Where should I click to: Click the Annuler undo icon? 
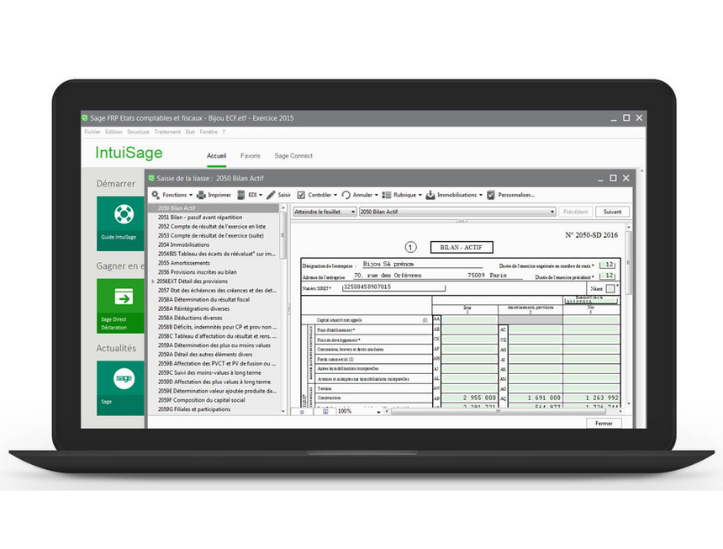[346, 195]
